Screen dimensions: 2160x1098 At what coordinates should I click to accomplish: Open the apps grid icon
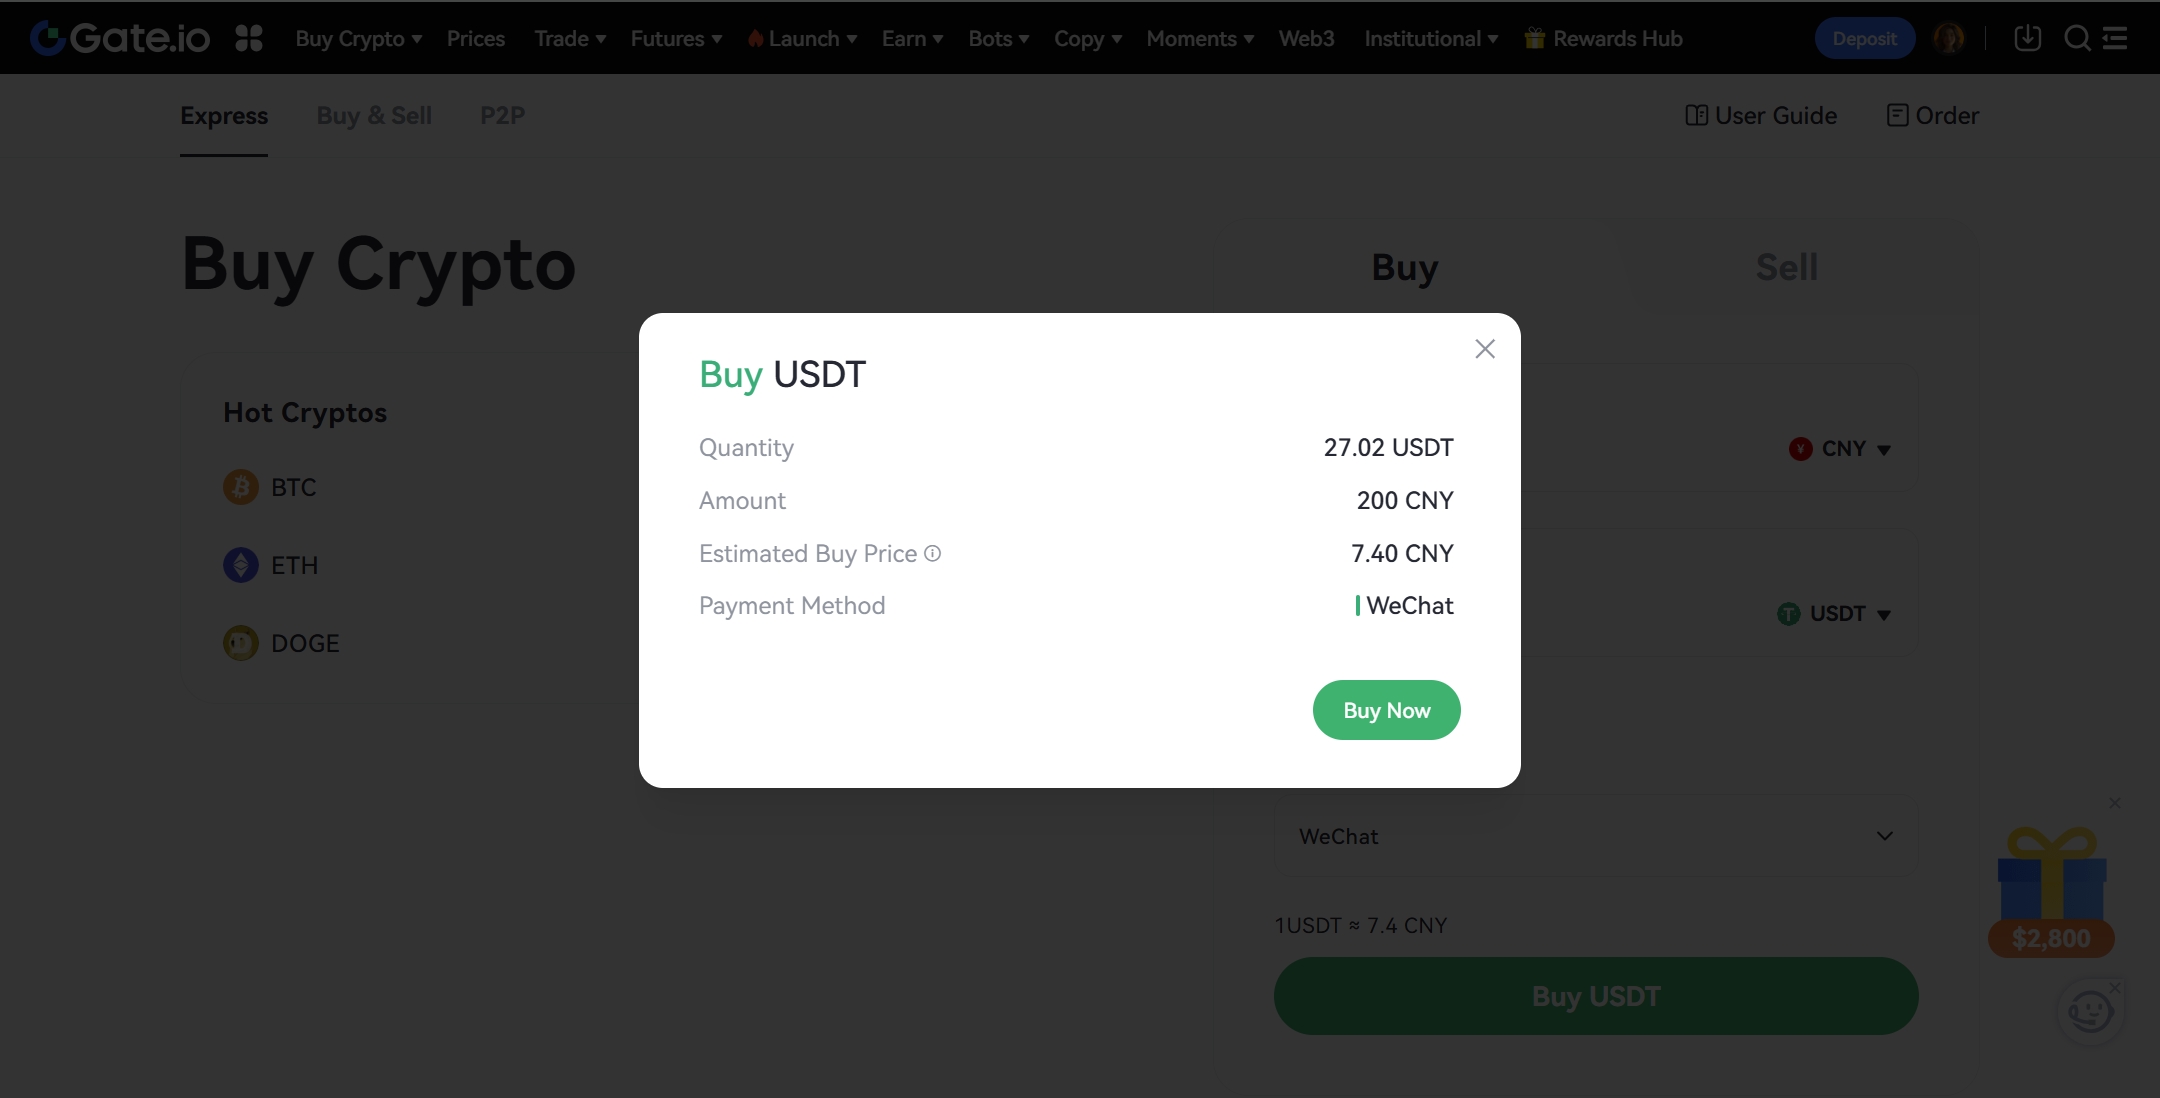(249, 38)
